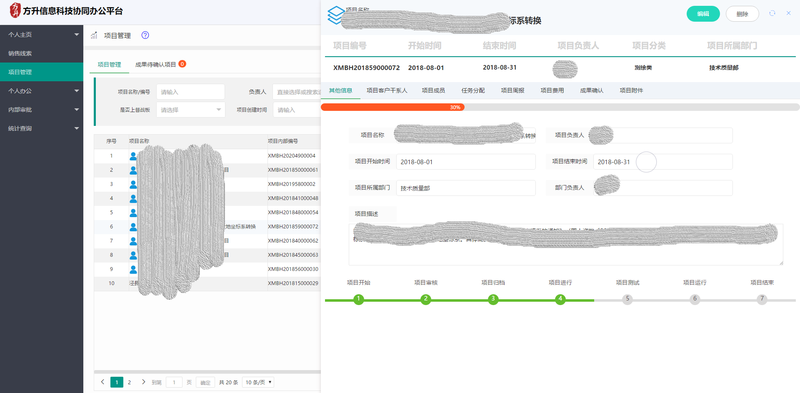Viewport: 800px width, 393px height.
Task: Click step 7 项目结束 on the timeline
Action: pos(762,299)
